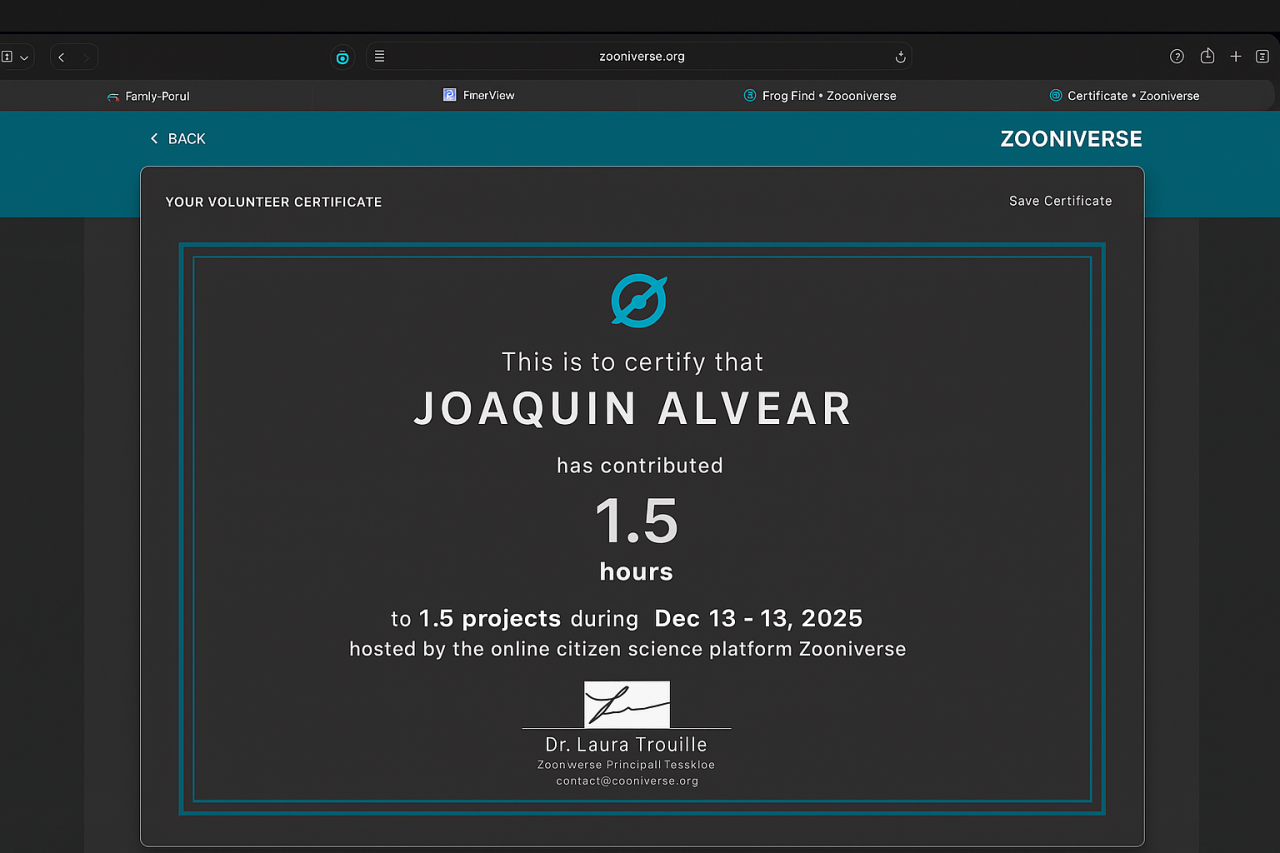Image resolution: width=1280 pixels, height=853 pixels.
Task: Click the title line under Dr. Laura Trouille
Action: pos(626,765)
